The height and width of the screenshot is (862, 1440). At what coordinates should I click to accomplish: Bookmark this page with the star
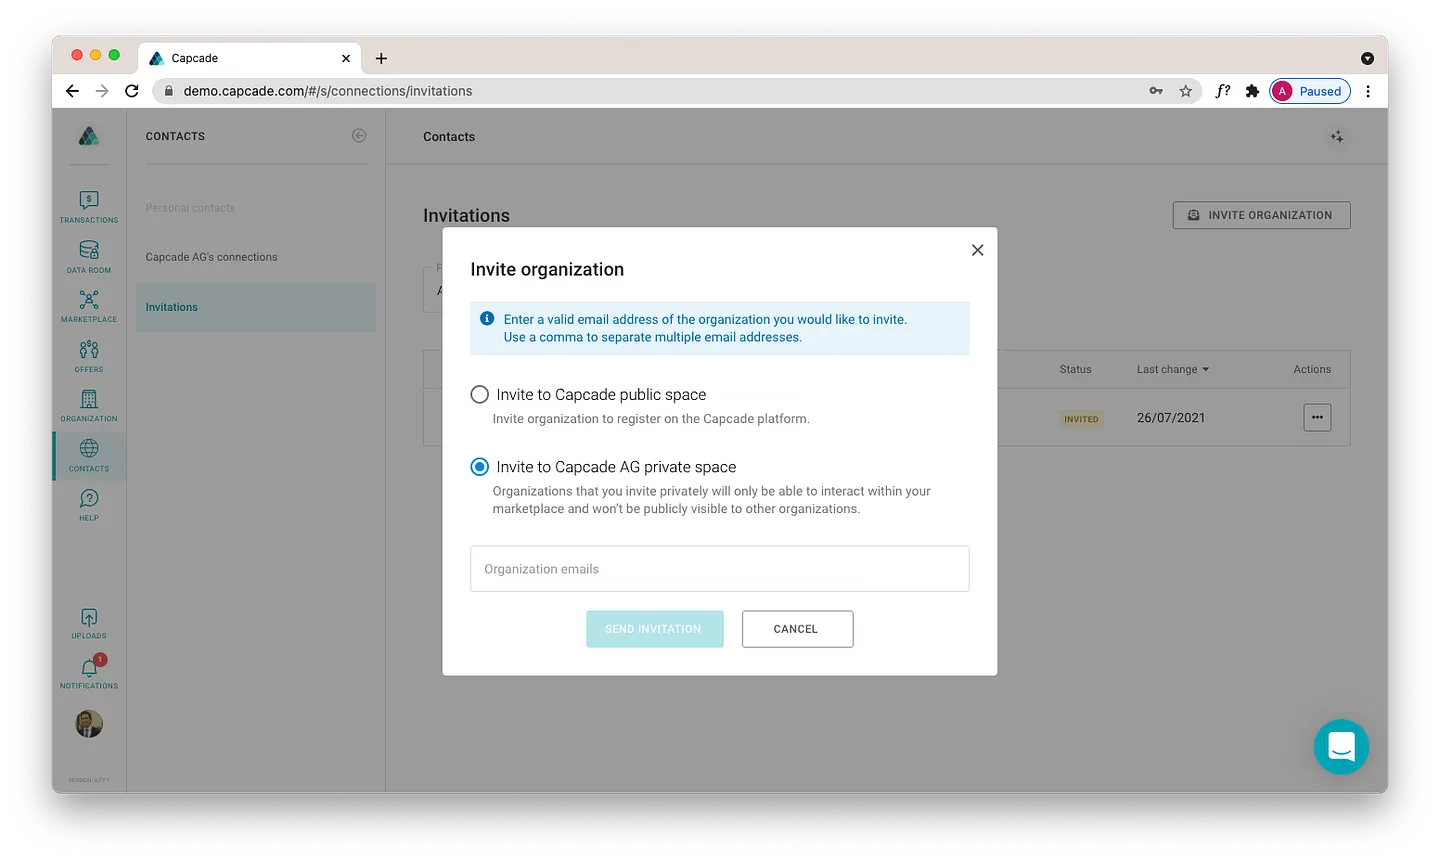click(x=1186, y=91)
